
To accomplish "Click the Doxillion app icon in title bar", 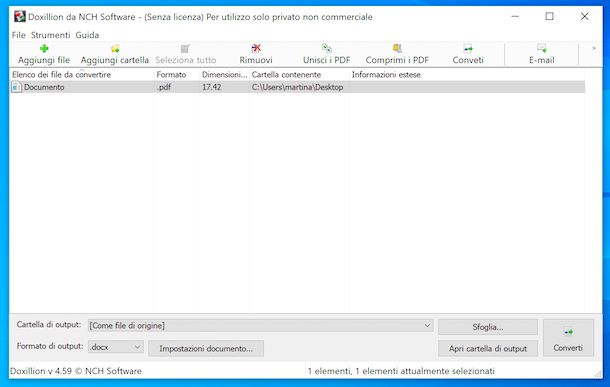I will [19, 16].
